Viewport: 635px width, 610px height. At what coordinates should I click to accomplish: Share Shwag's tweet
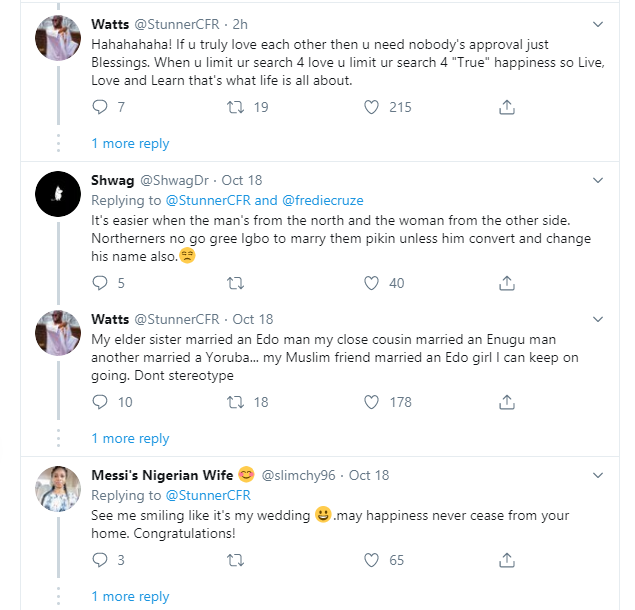[x=507, y=283]
